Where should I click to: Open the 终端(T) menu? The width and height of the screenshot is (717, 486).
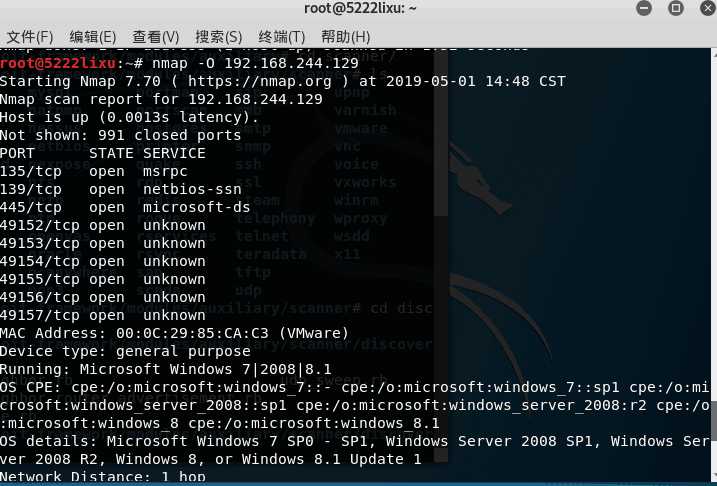[281, 37]
